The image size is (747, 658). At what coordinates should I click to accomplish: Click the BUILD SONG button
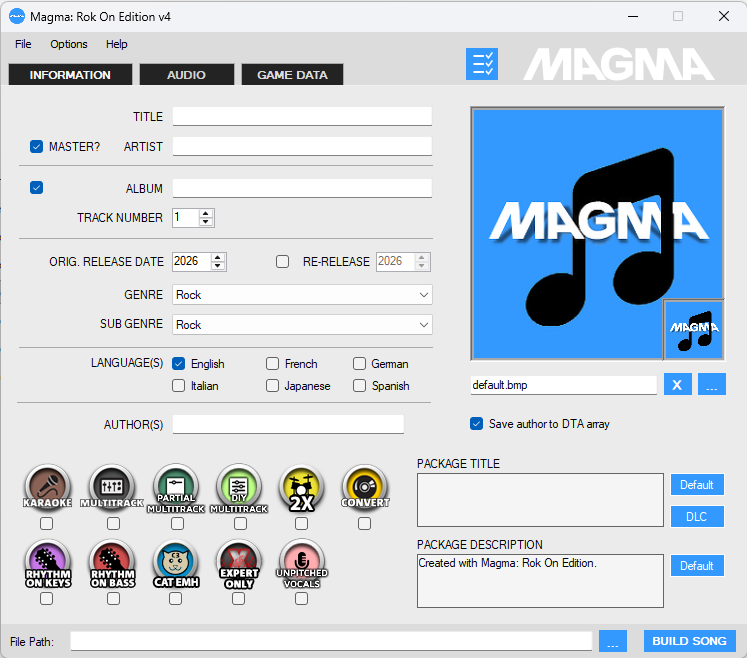click(x=689, y=641)
